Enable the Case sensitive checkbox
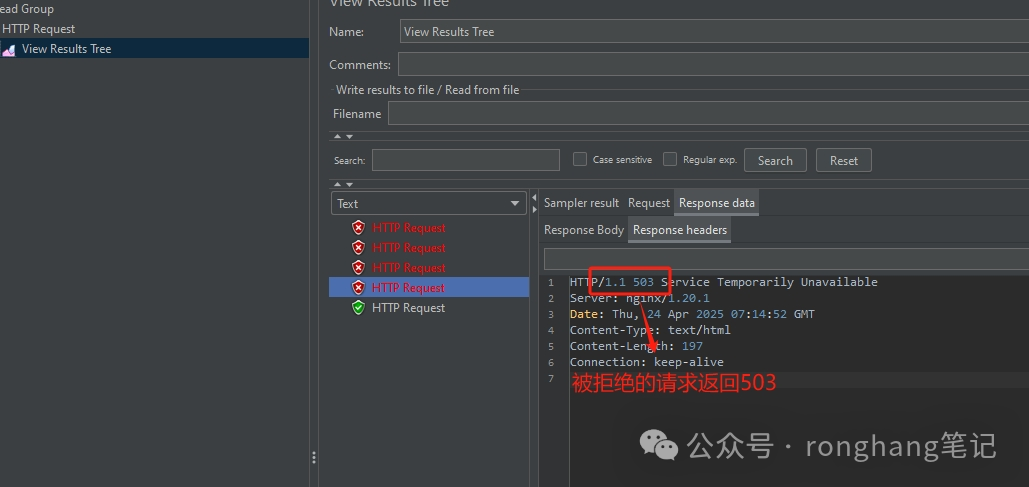Screen dimensions: 1029x487 580,159
